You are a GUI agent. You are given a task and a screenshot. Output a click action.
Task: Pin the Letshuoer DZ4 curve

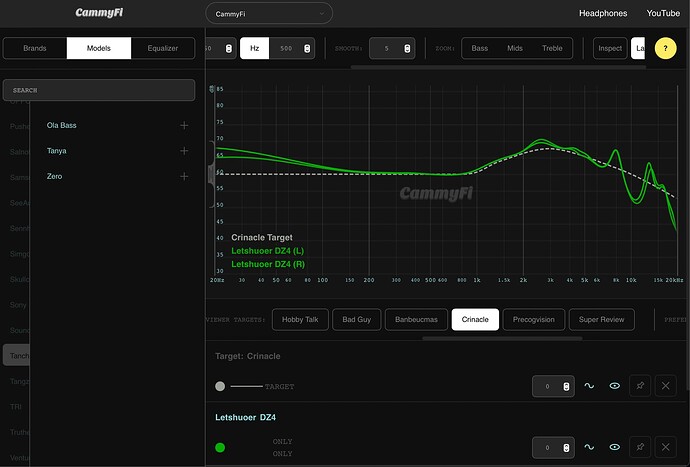640,447
